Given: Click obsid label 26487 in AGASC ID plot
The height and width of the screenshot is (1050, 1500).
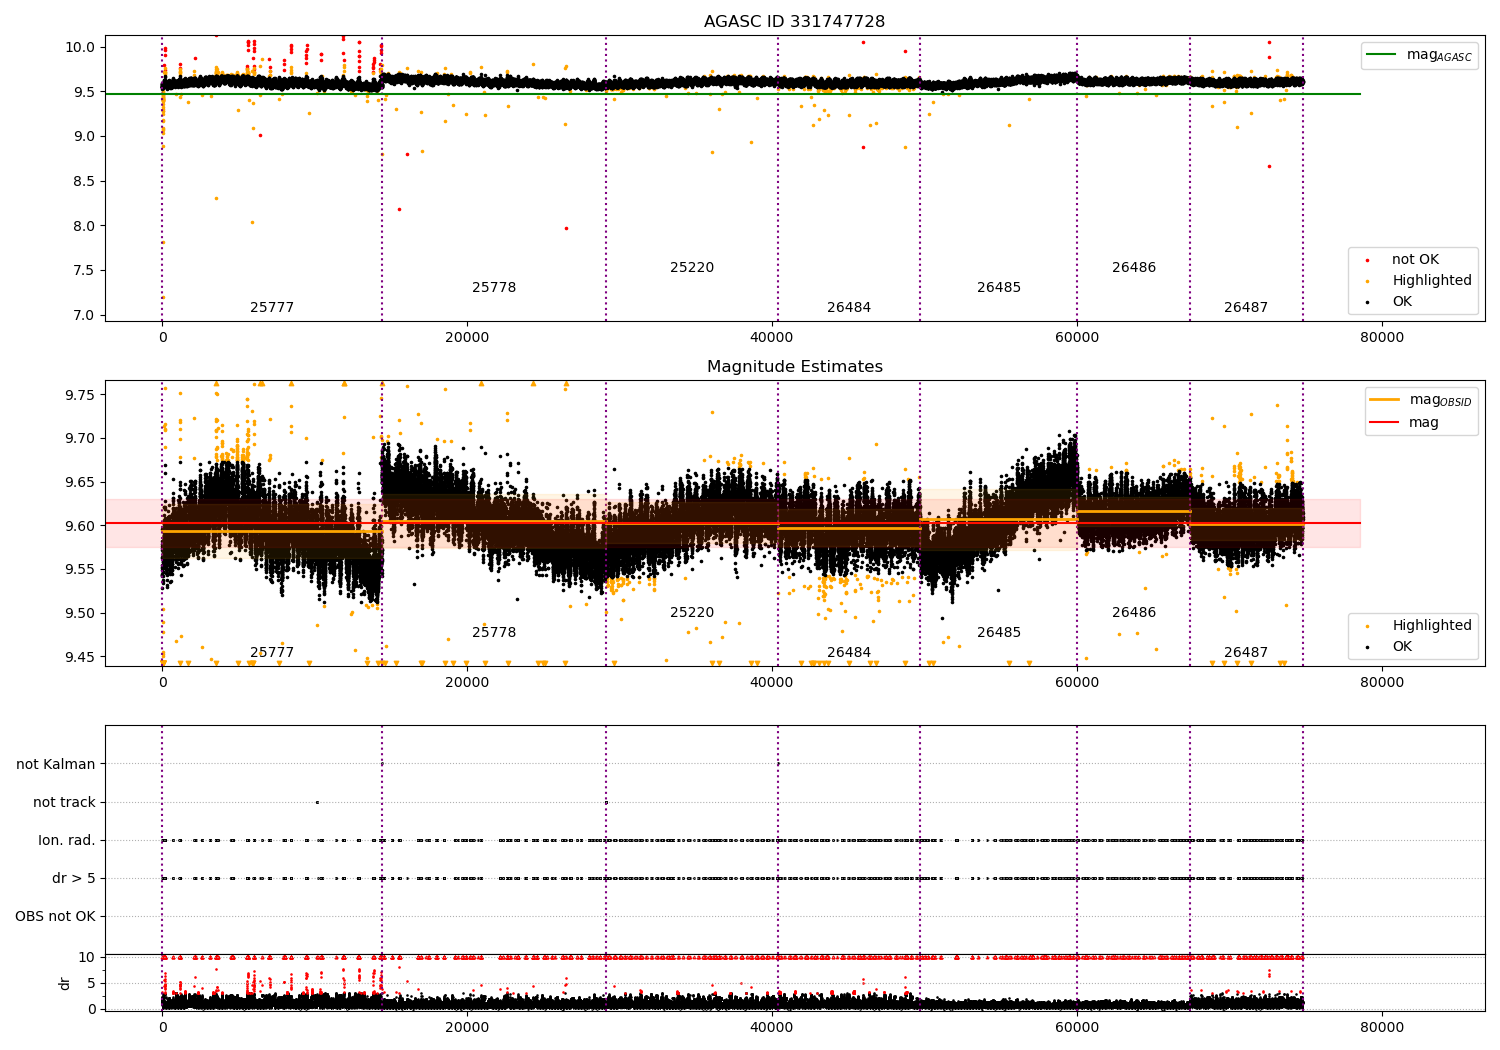Looking at the screenshot, I should pos(1246,308).
